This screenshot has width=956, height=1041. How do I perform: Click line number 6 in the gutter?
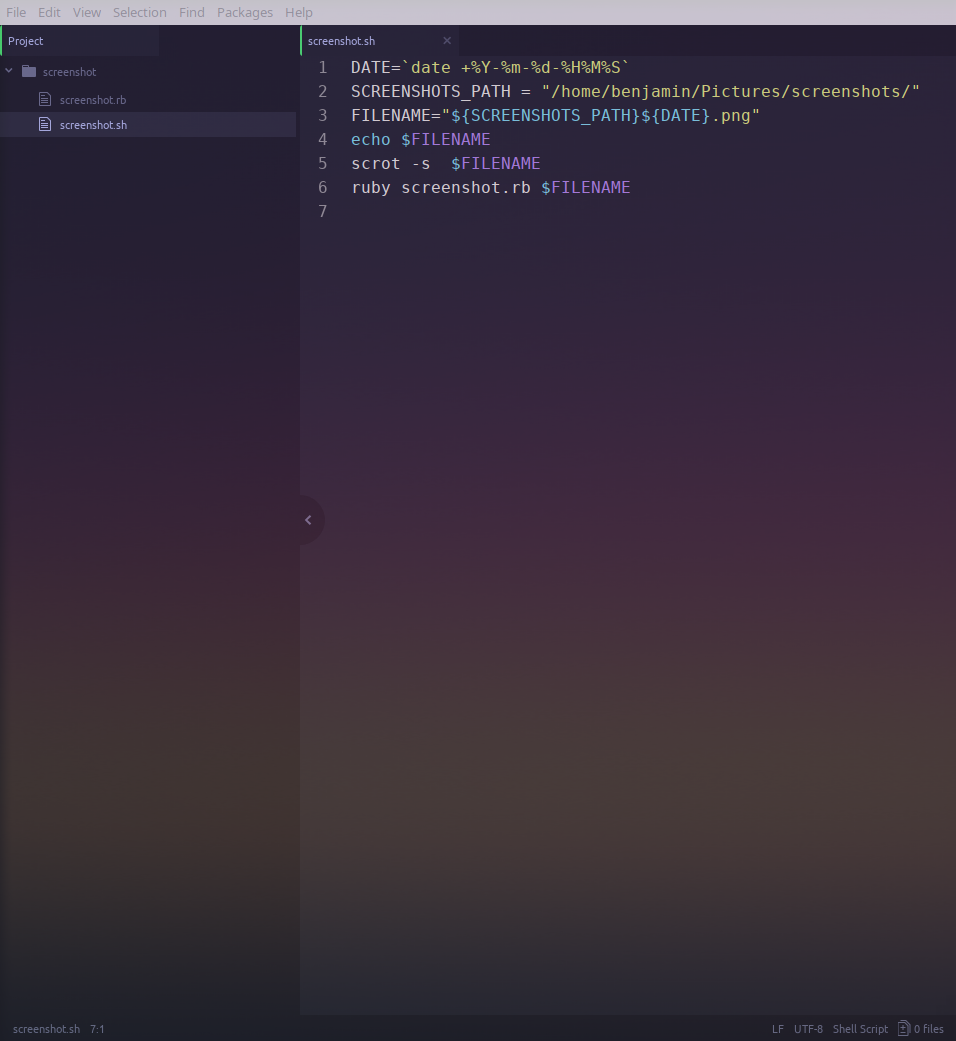point(323,187)
